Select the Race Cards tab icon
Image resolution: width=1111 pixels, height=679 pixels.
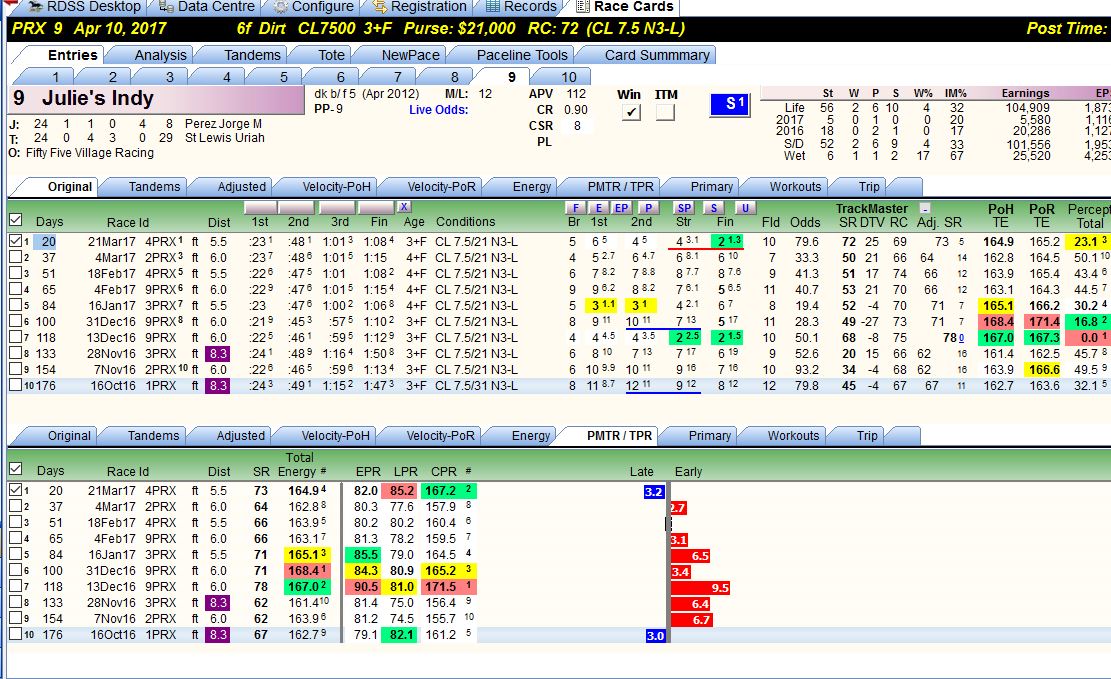pyautogui.click(x=582, y=6)
